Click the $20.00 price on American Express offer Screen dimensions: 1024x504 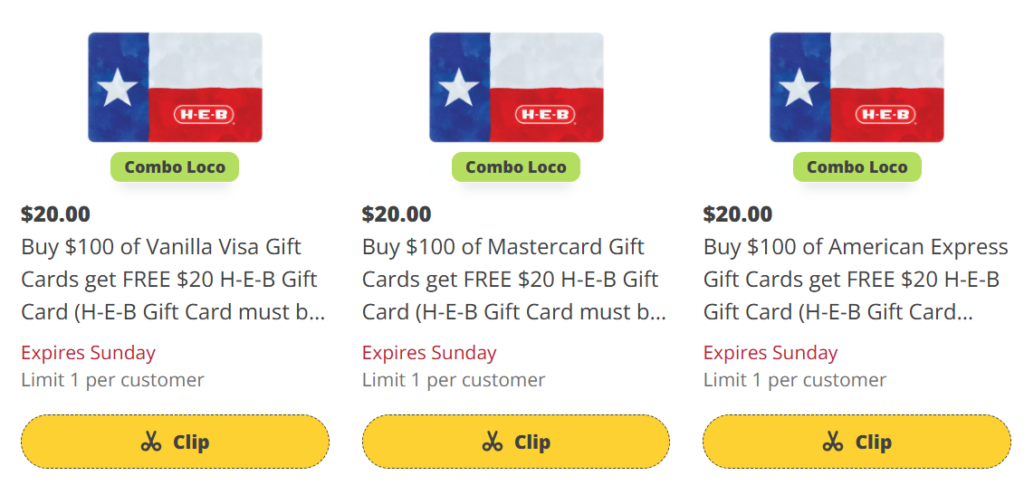(738, 214)
